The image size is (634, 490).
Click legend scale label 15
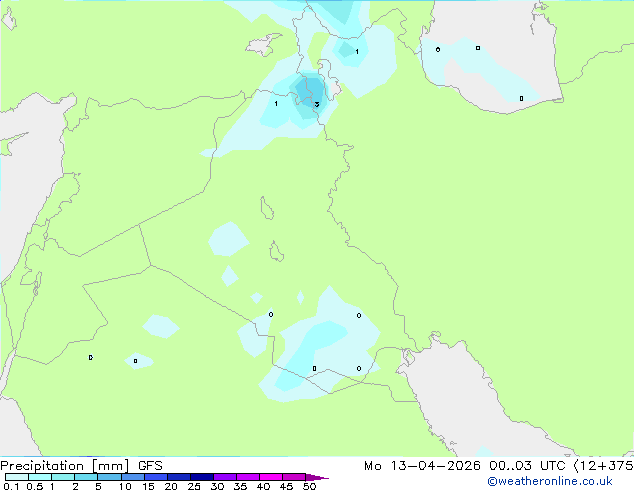[148, 486]
